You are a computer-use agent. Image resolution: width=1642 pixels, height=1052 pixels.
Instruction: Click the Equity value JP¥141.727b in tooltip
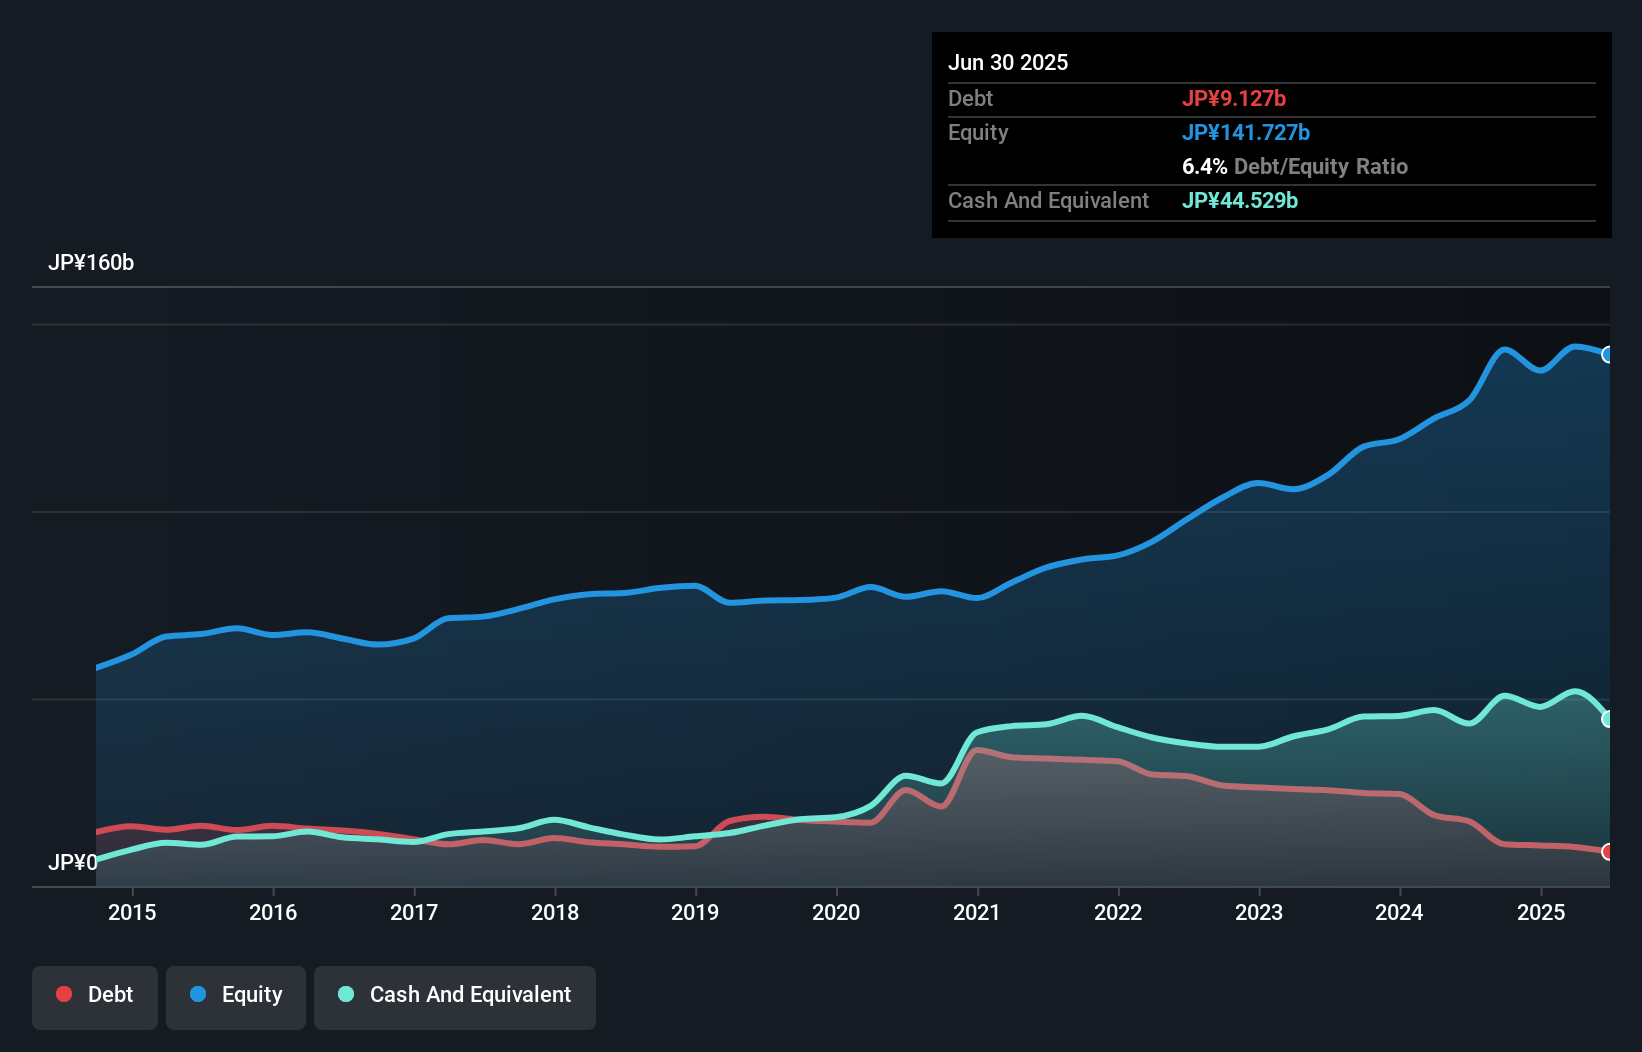click(1246, 133)
